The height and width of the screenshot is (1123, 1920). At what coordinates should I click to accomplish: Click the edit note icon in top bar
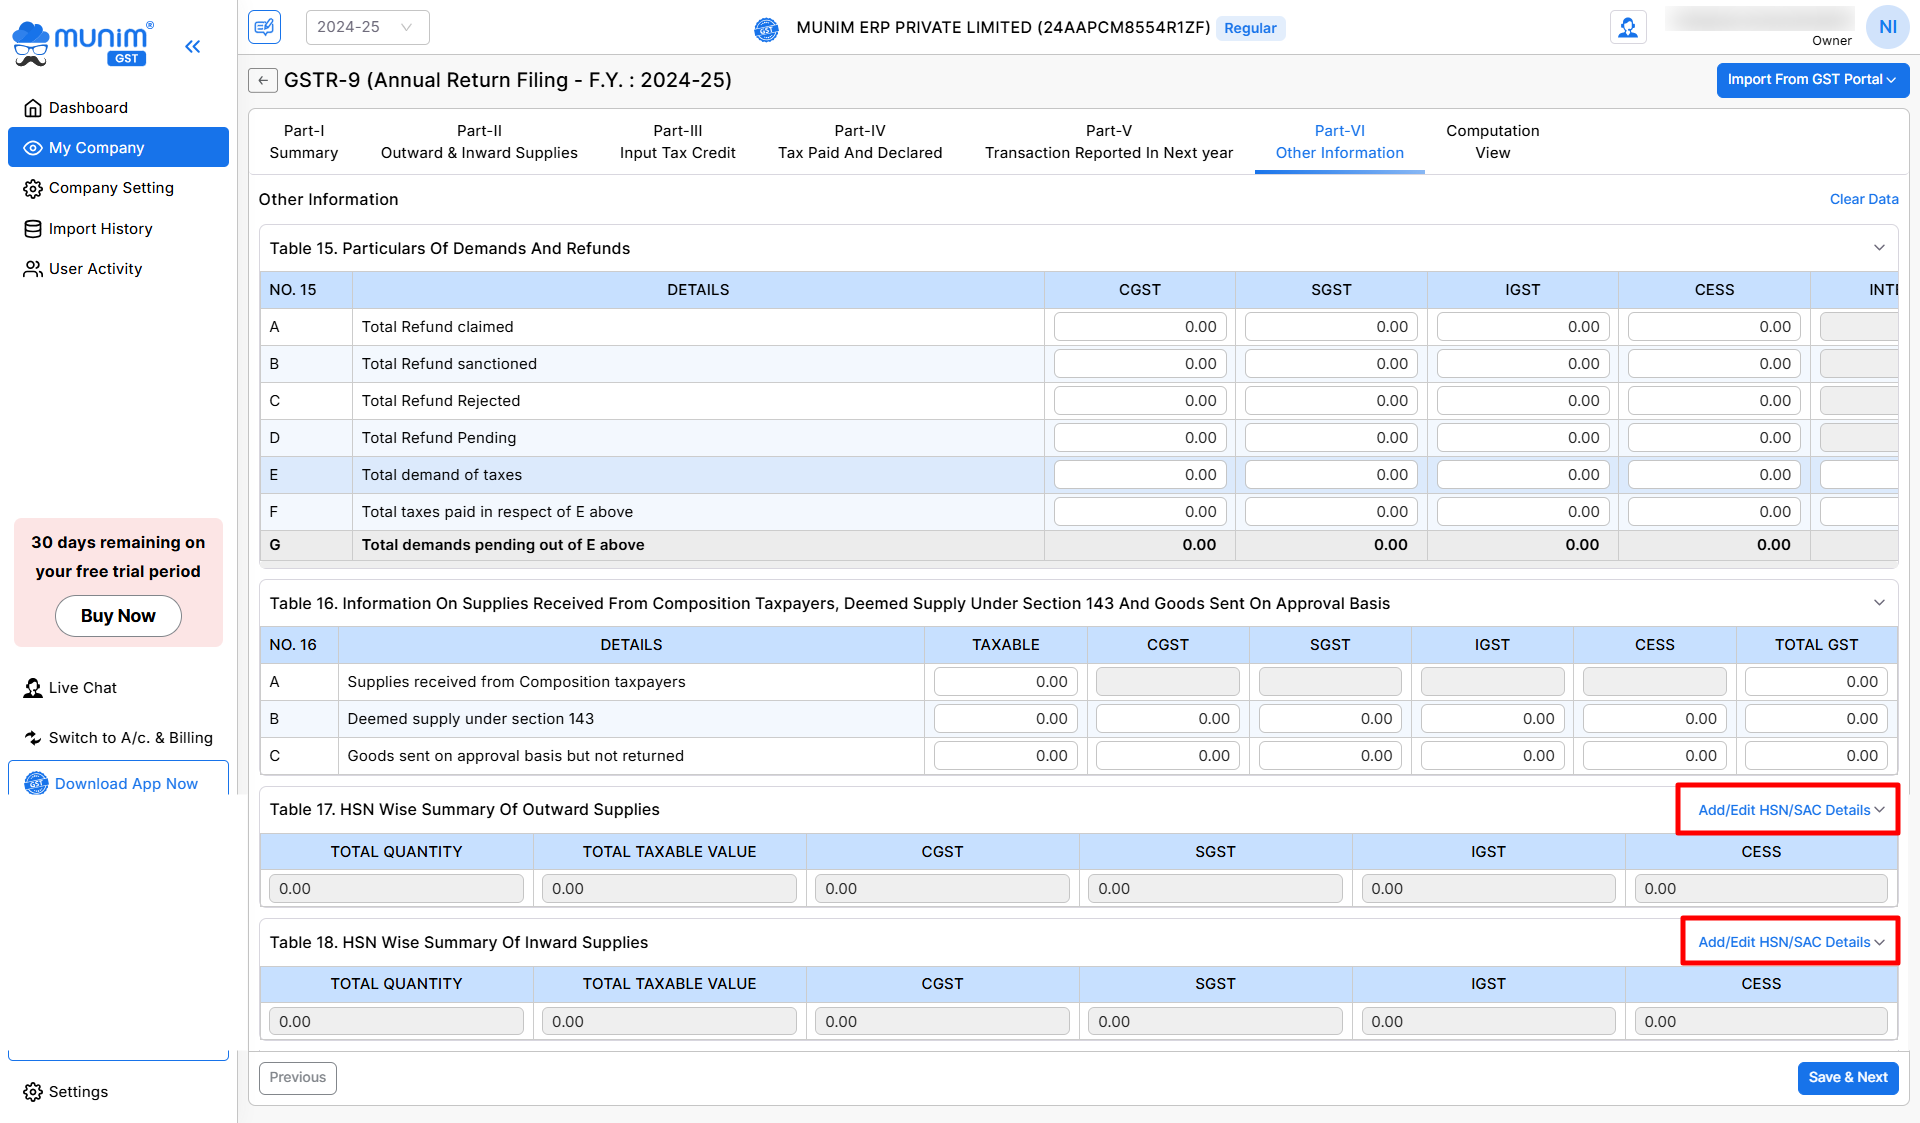point(264,27)
